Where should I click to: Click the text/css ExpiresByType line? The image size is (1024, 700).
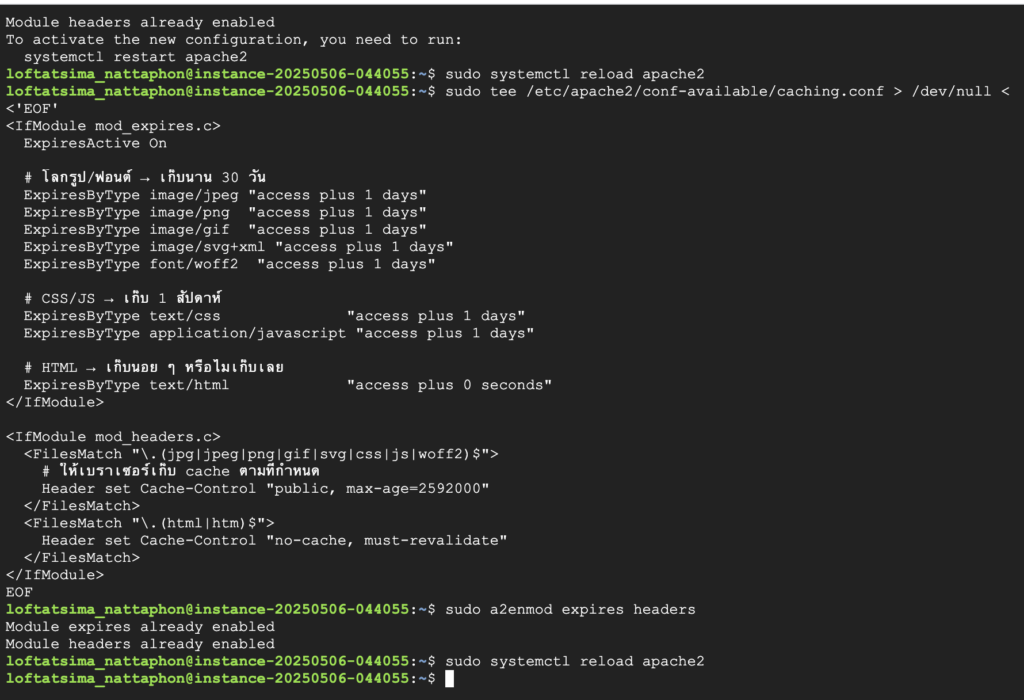274,316
